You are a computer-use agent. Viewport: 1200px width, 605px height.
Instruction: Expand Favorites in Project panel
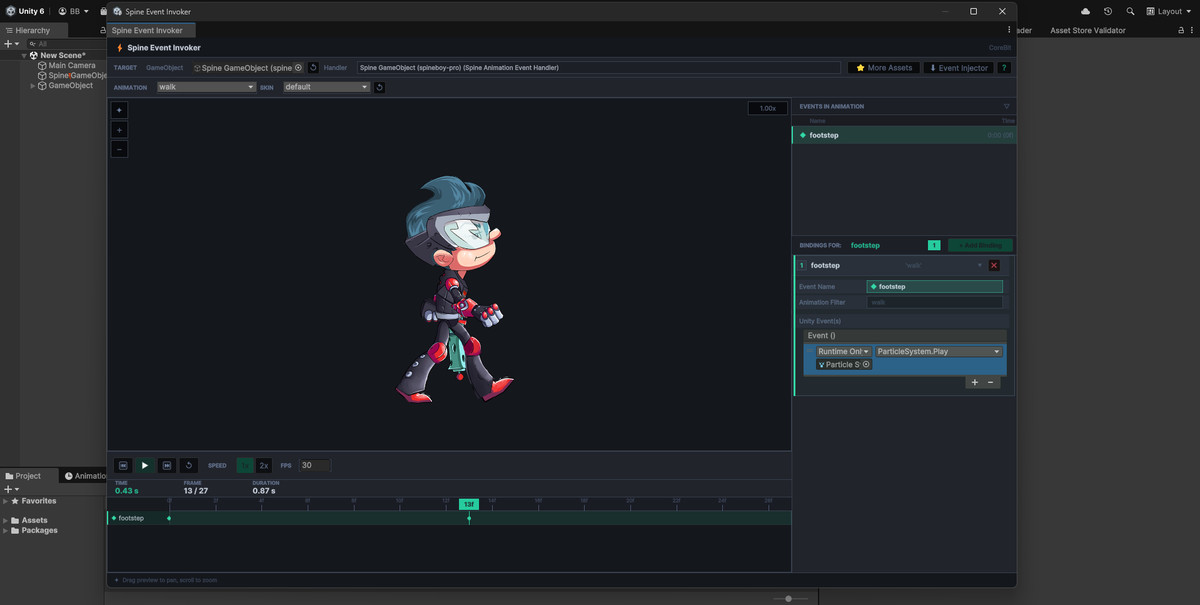[x=6, y=501]
